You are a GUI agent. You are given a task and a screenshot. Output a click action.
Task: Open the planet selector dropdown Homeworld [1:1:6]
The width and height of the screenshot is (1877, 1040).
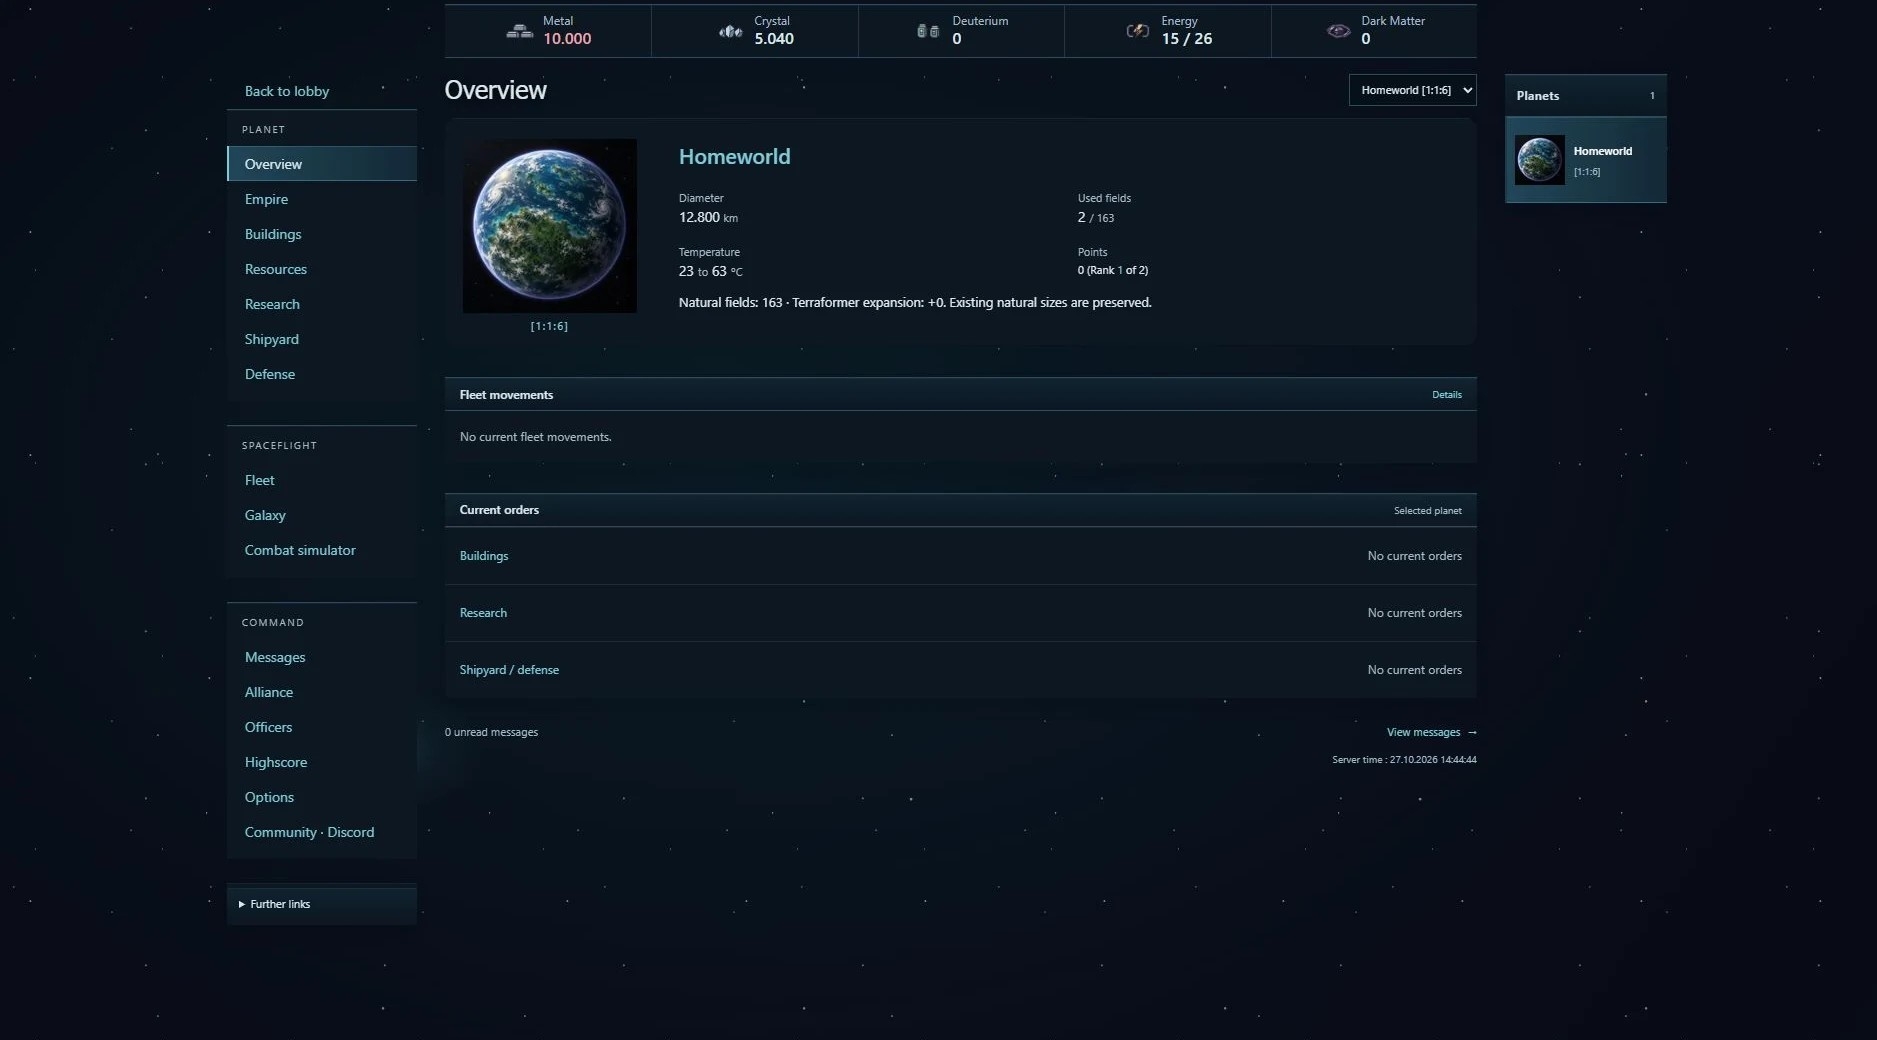pos(1412,90)
